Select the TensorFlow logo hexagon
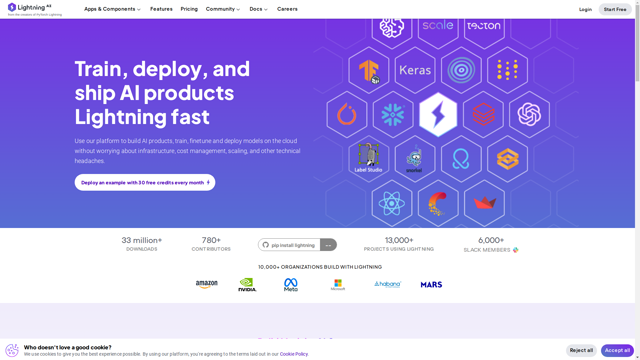Viewport: 640px width, 360px height. 369,70
